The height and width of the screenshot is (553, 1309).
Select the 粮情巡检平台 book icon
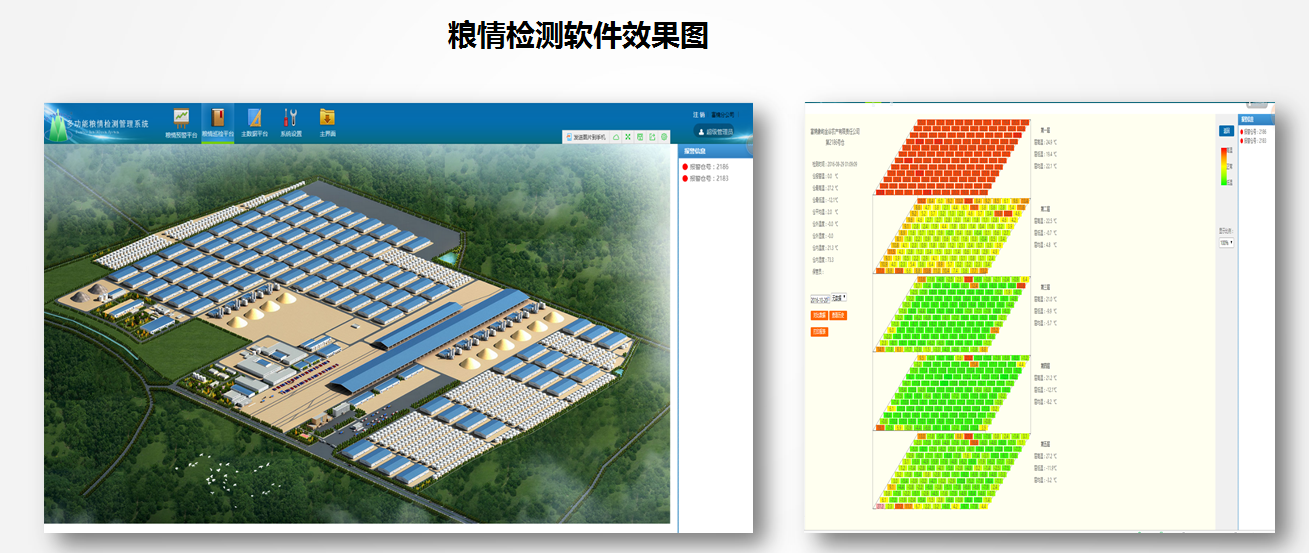(x=218, y=120)
